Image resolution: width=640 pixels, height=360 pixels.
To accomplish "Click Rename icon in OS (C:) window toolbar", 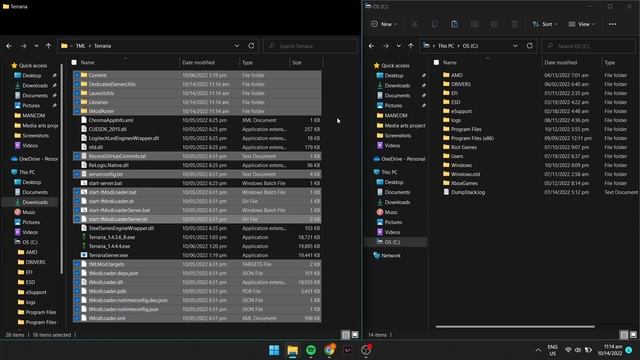I will tap(474, 24).
